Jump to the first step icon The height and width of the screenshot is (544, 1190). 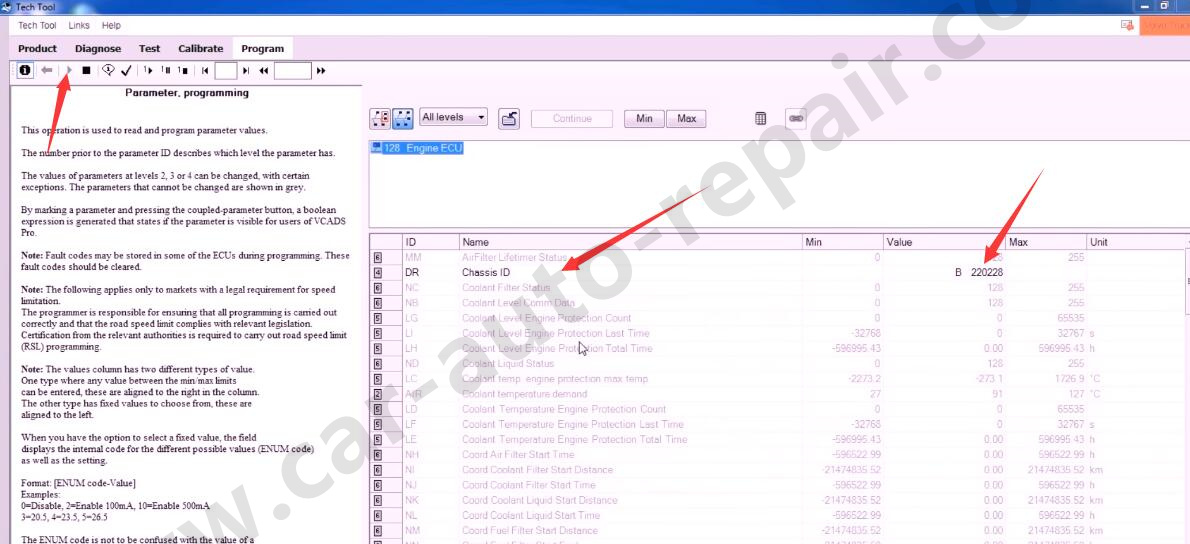pyautogui.click(x=205, y=71)
